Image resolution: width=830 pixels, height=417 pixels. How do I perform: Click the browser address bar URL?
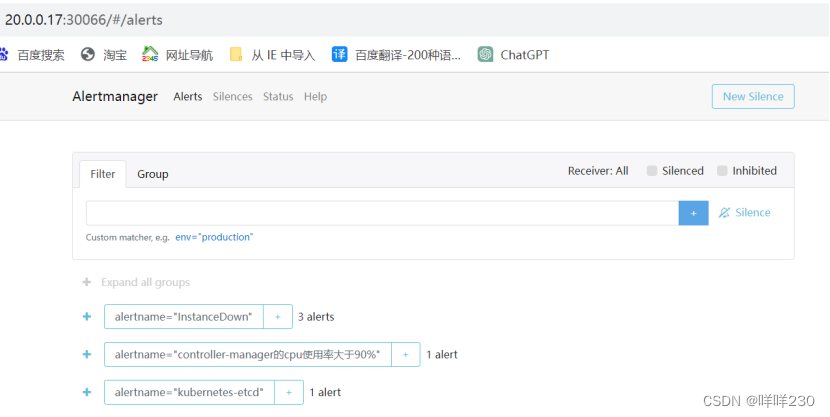(84, 20)
